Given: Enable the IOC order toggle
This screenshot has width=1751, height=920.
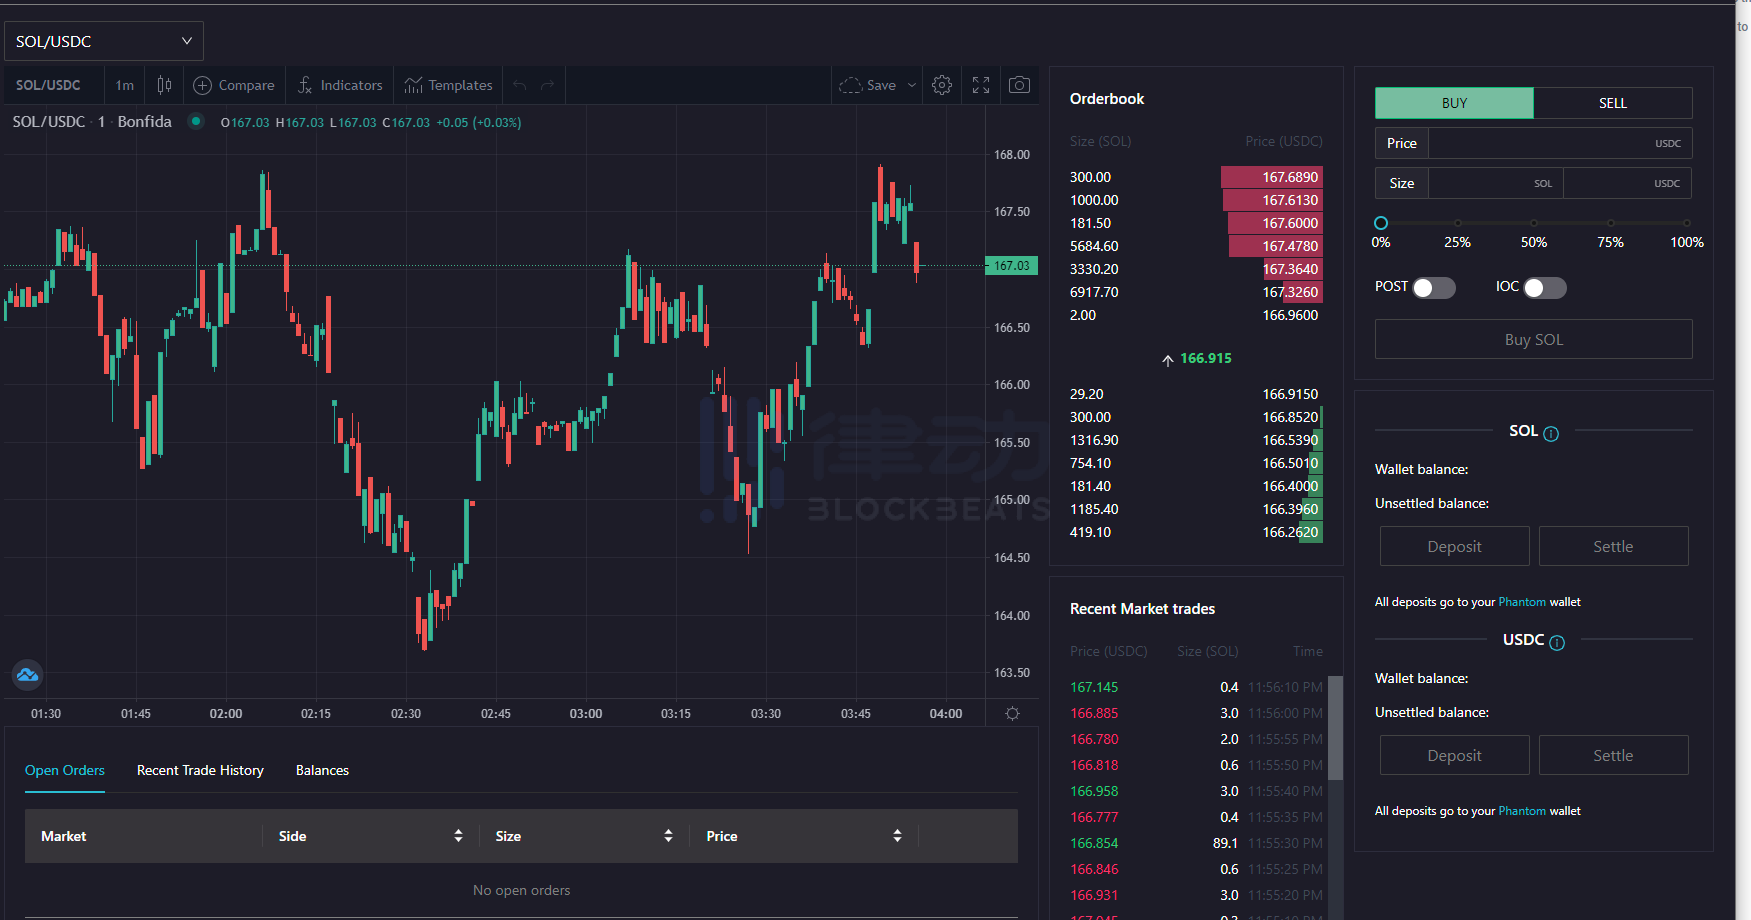Looking at the screenshot, I should click(x=1546, y=287).
